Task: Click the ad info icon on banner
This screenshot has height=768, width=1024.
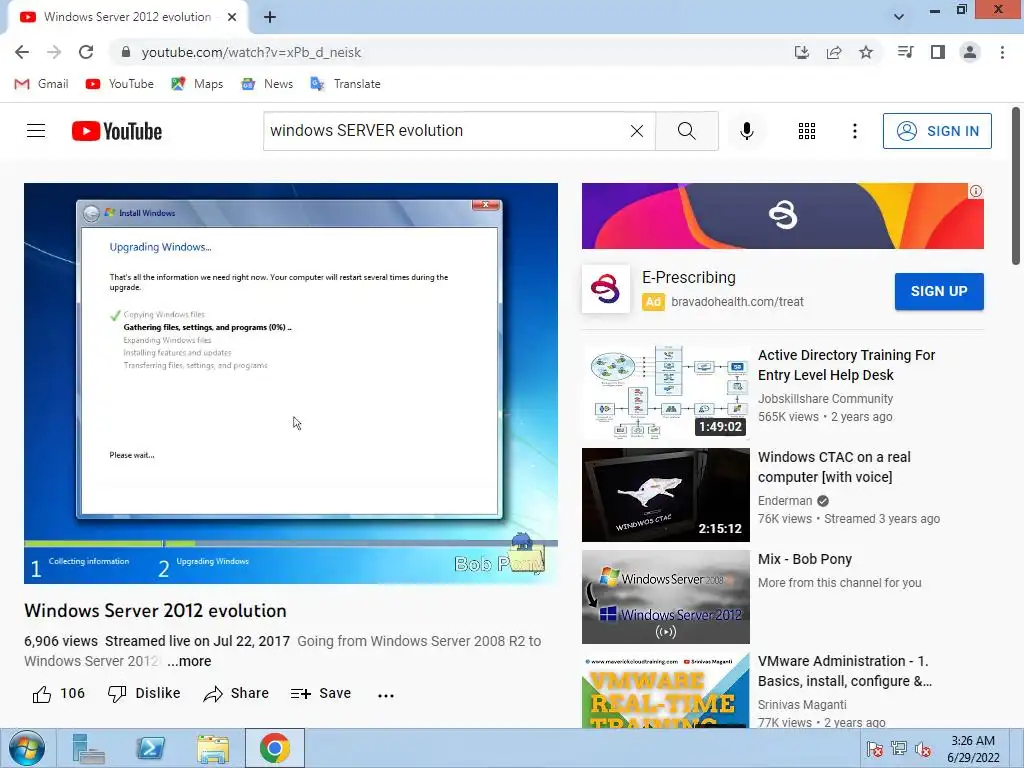Action: click(976, 191)
